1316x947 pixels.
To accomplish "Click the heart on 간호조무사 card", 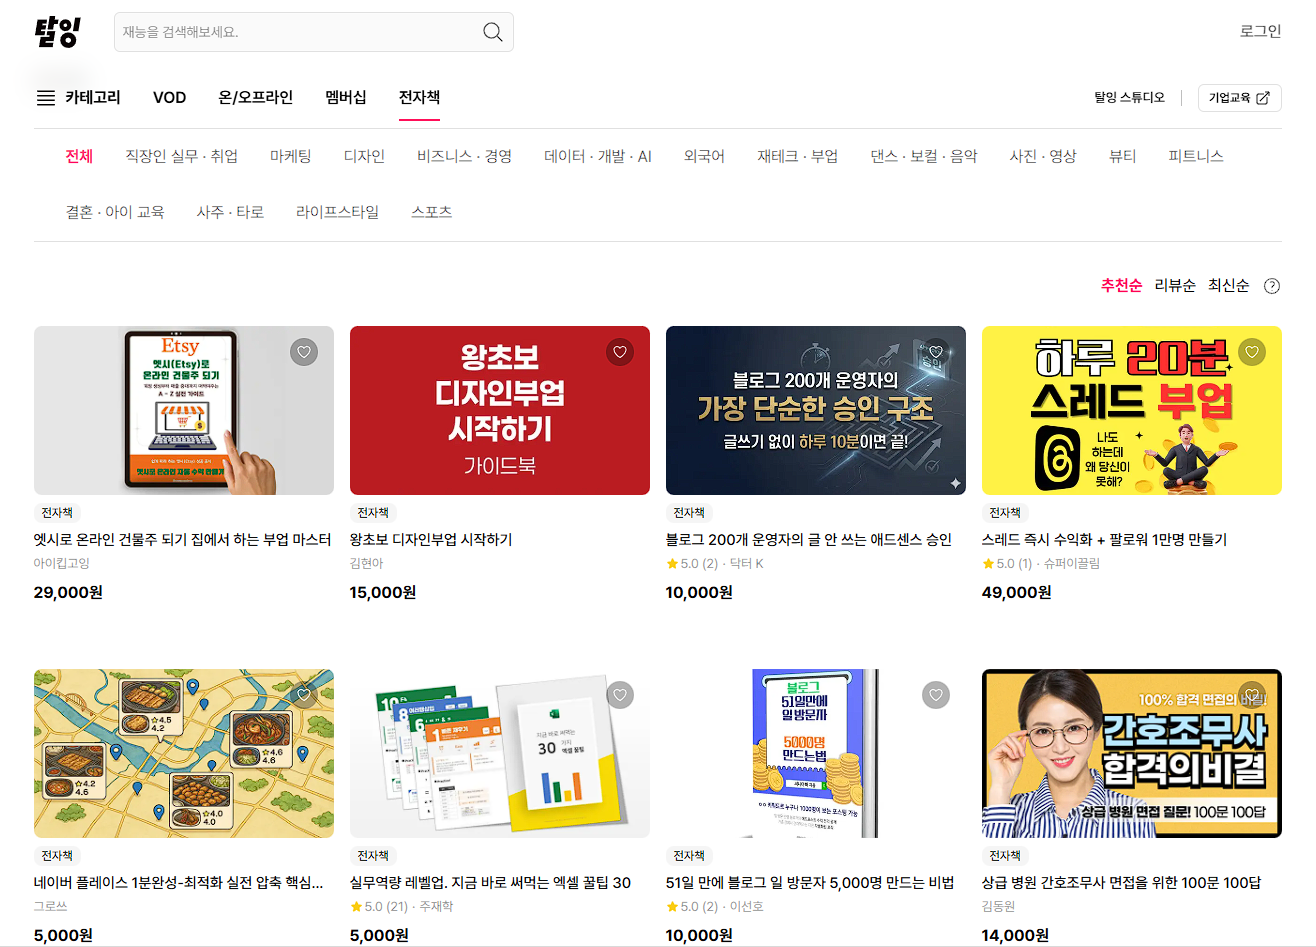I will pos(1252,694).
